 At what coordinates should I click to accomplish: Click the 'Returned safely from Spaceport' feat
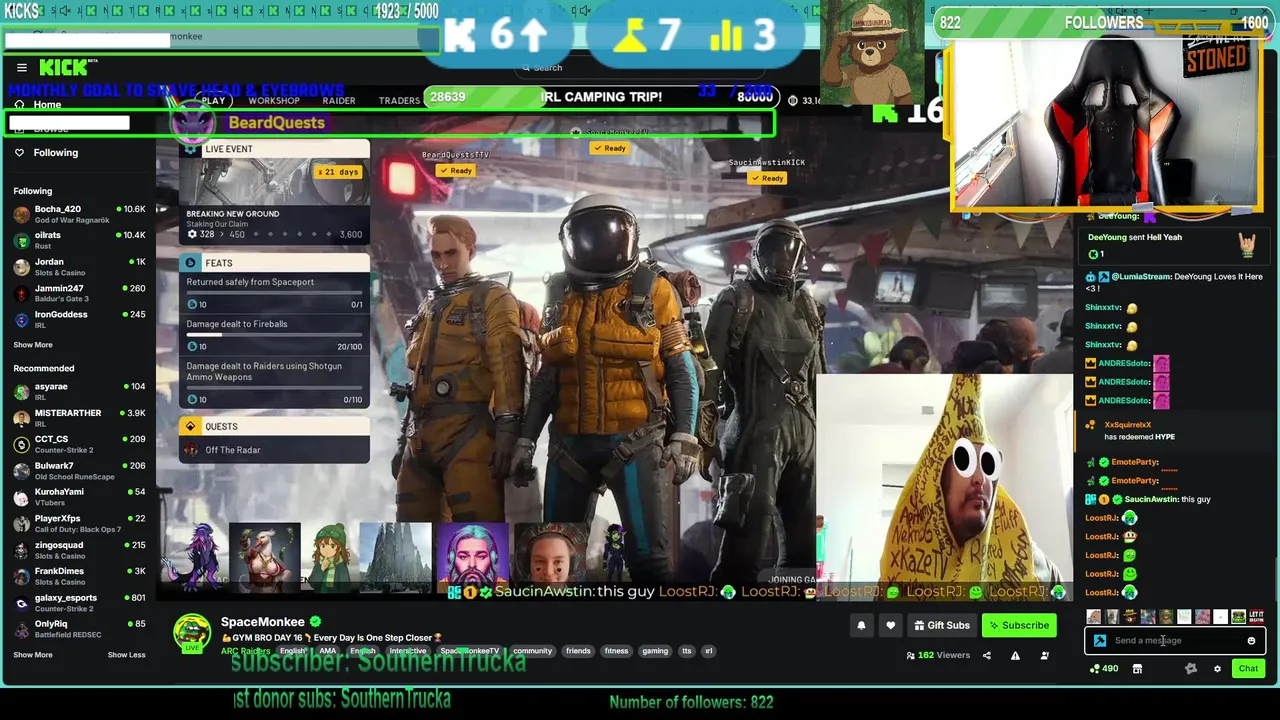tap(274, 293)
